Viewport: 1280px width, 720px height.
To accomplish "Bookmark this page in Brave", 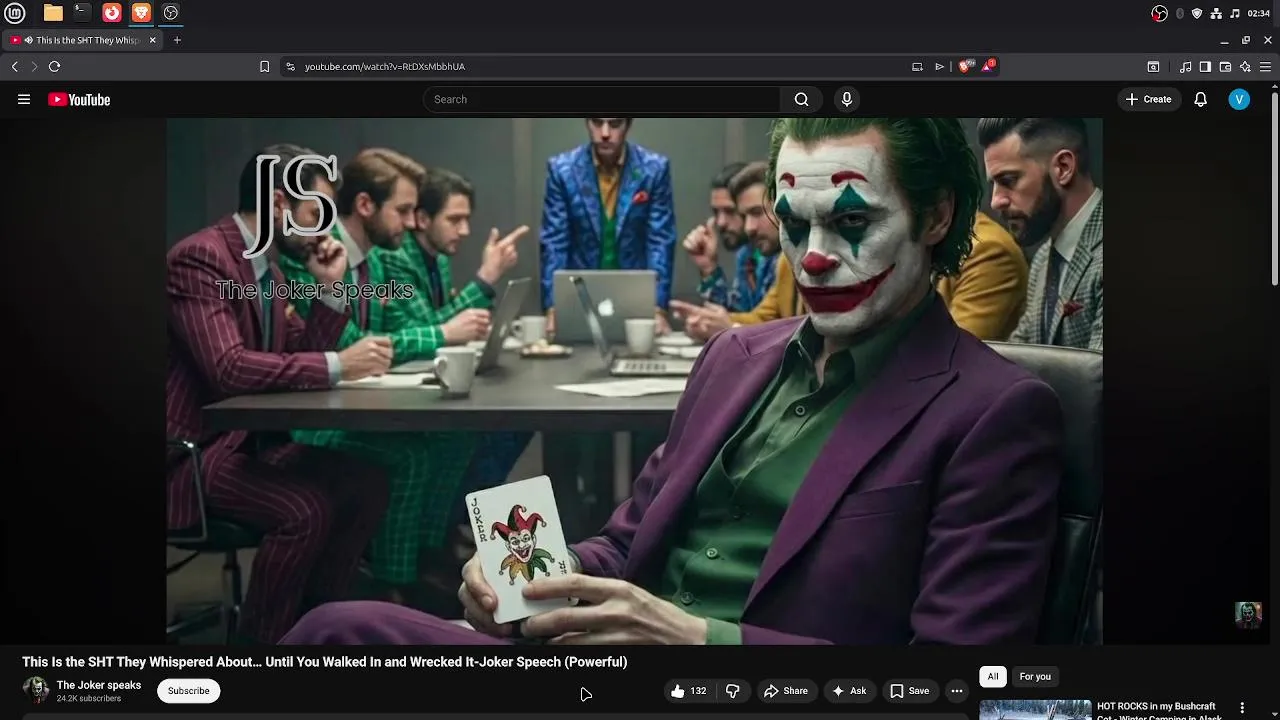I will point(264,66).
